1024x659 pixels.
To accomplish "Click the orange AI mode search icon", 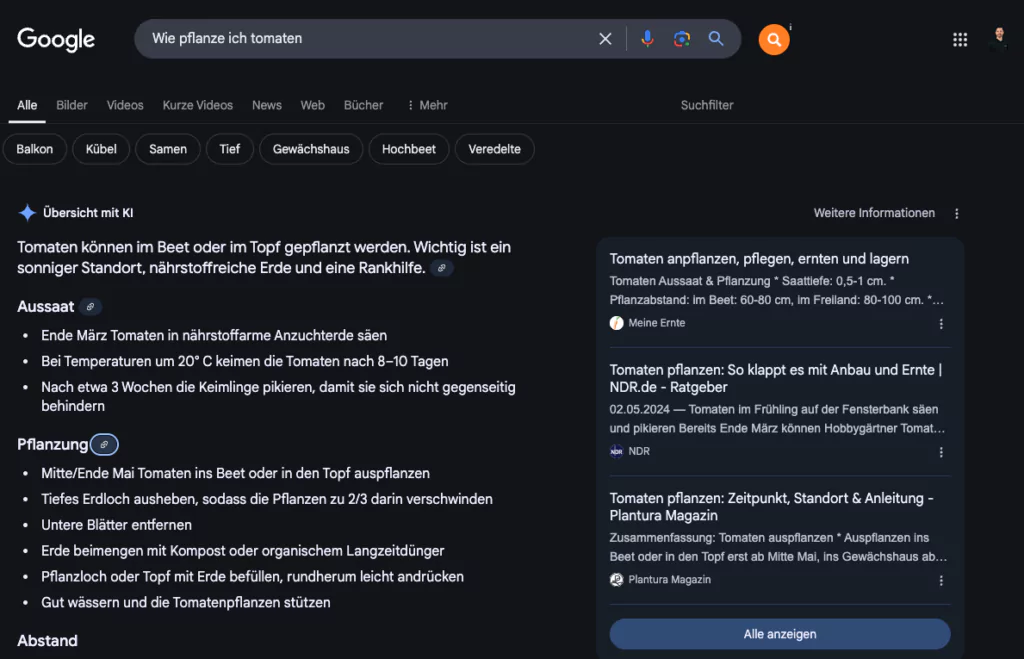I will tap(775, 38).
